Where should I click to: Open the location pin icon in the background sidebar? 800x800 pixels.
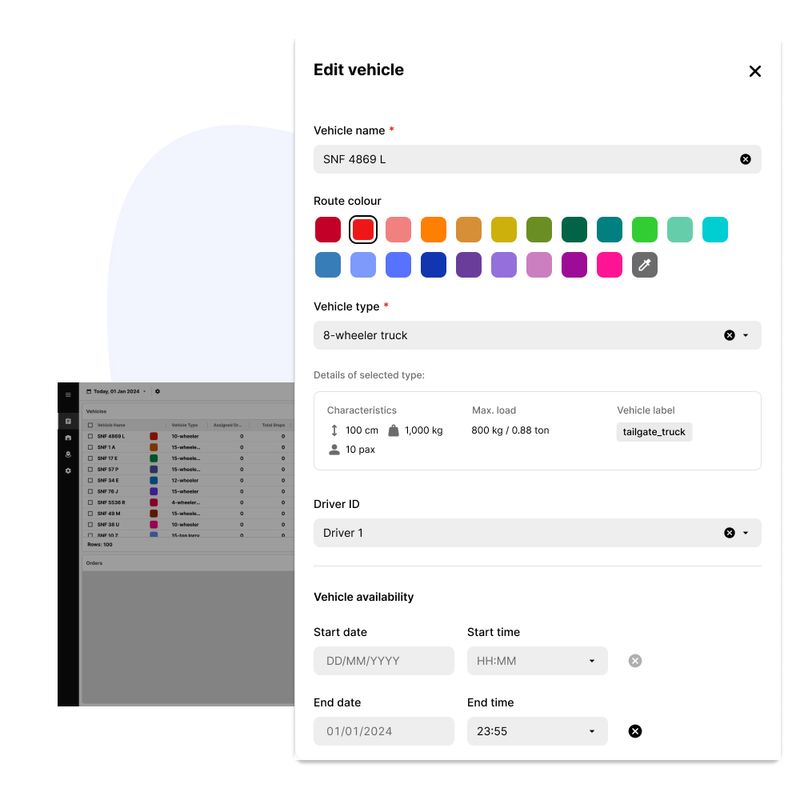click(x=68, y=454)
